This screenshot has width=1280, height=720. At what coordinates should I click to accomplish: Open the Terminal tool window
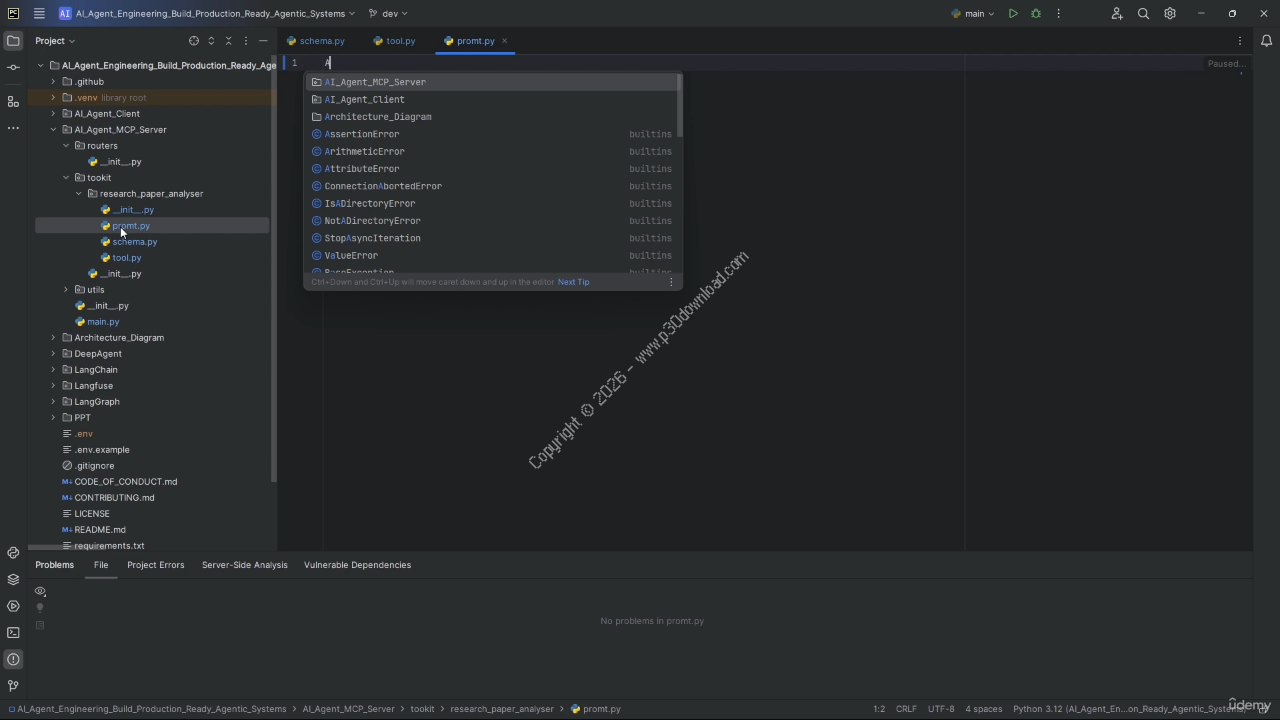pyautogui.click(x=13, y=633)
